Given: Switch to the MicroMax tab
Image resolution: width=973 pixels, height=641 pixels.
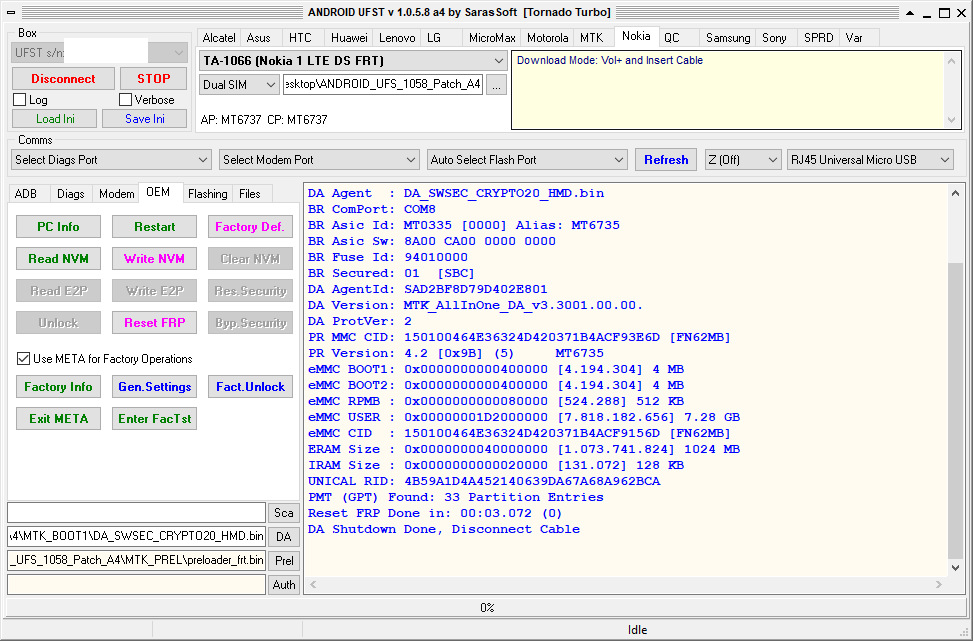Looking at the screenshot, I should tap(492, 38).
